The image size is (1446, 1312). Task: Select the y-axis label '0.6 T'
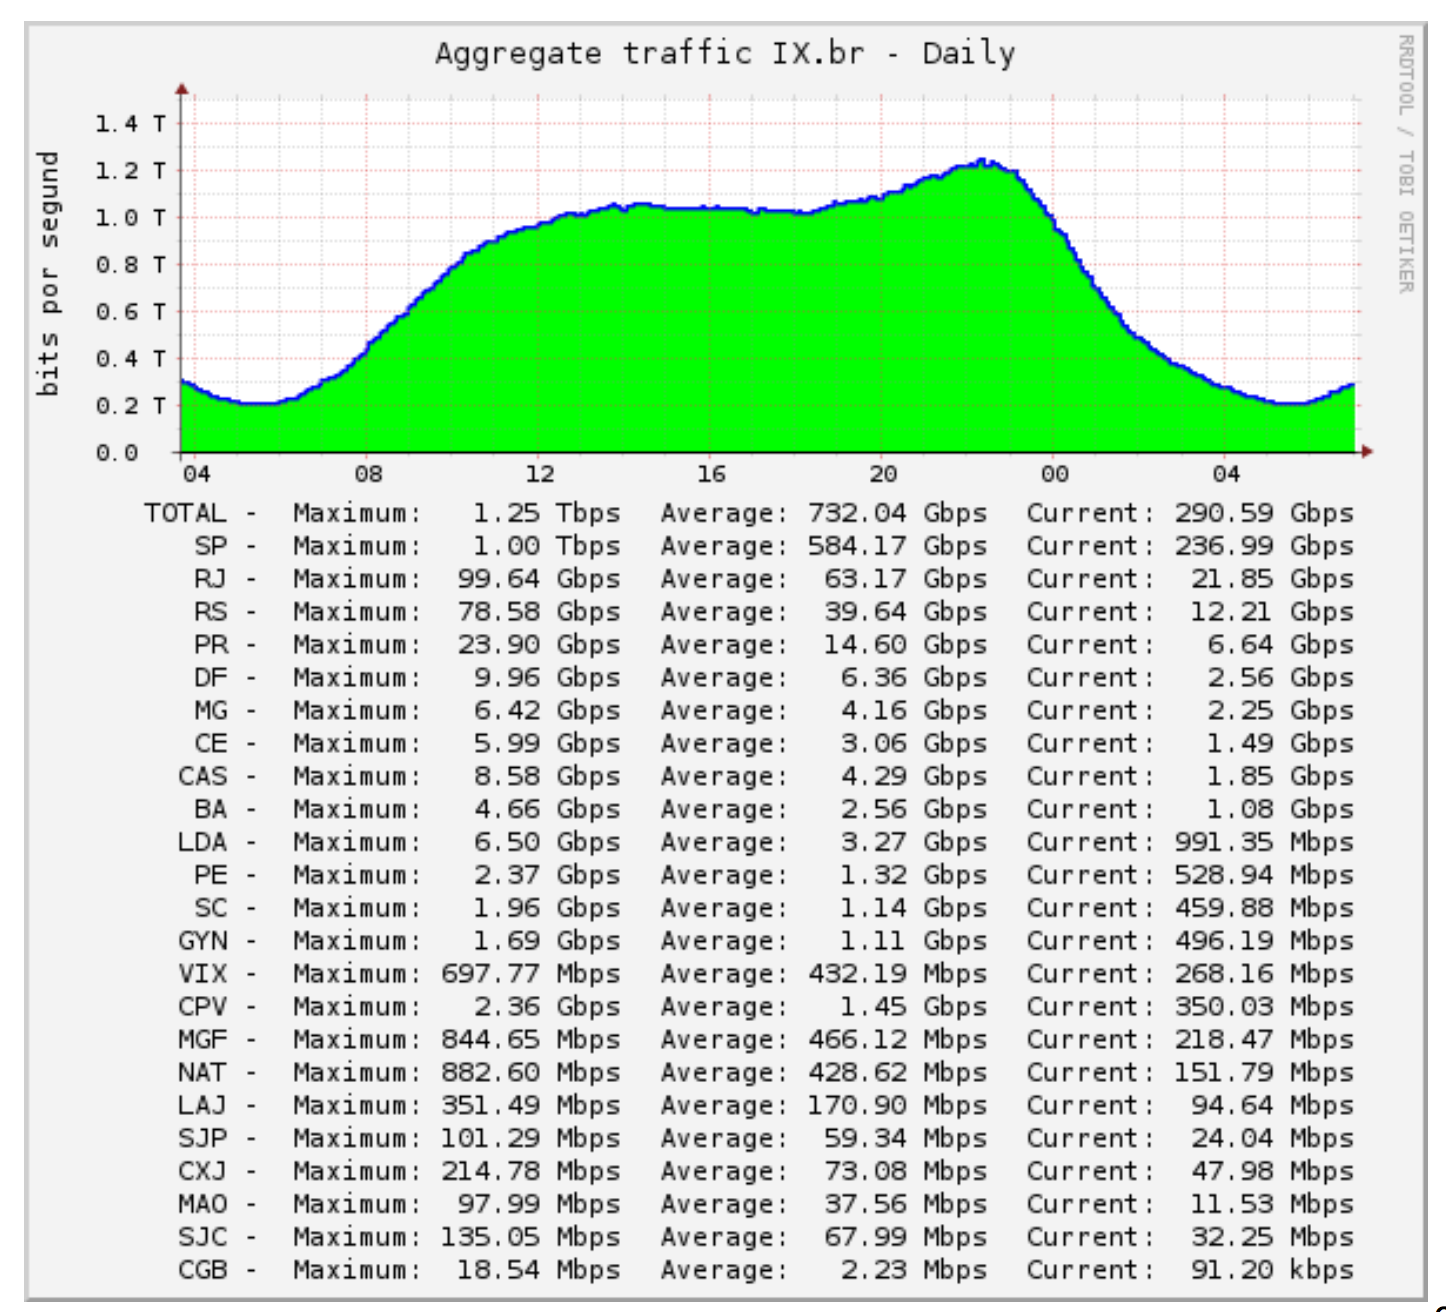pos(131,311)
